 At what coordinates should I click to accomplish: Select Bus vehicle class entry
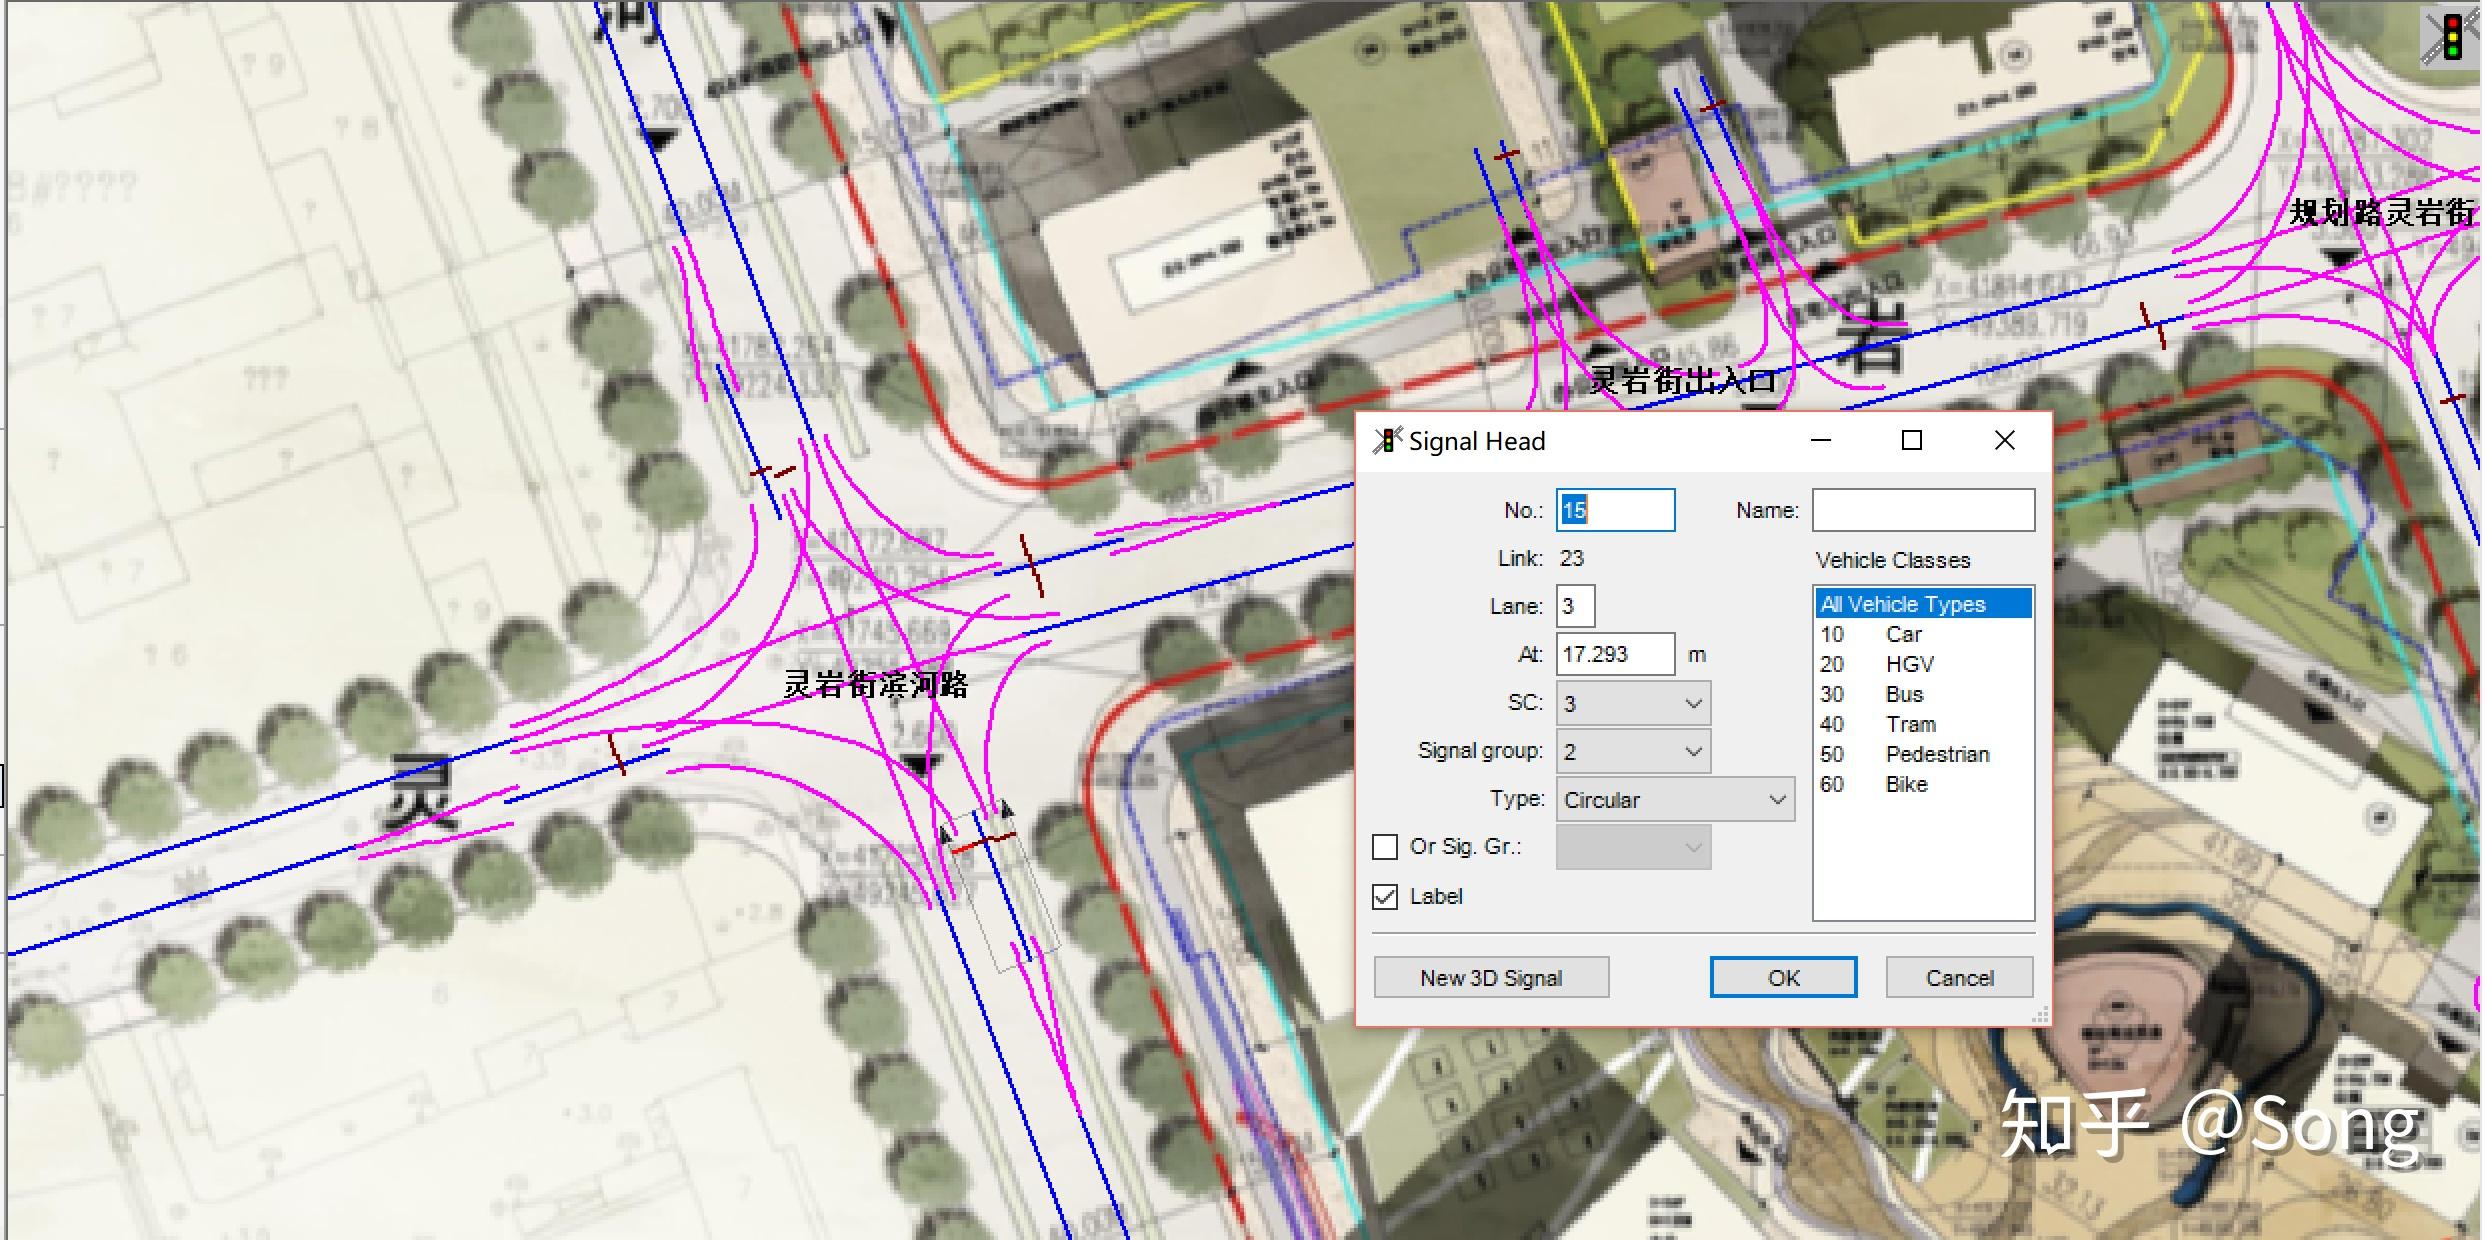(1904, 694)
